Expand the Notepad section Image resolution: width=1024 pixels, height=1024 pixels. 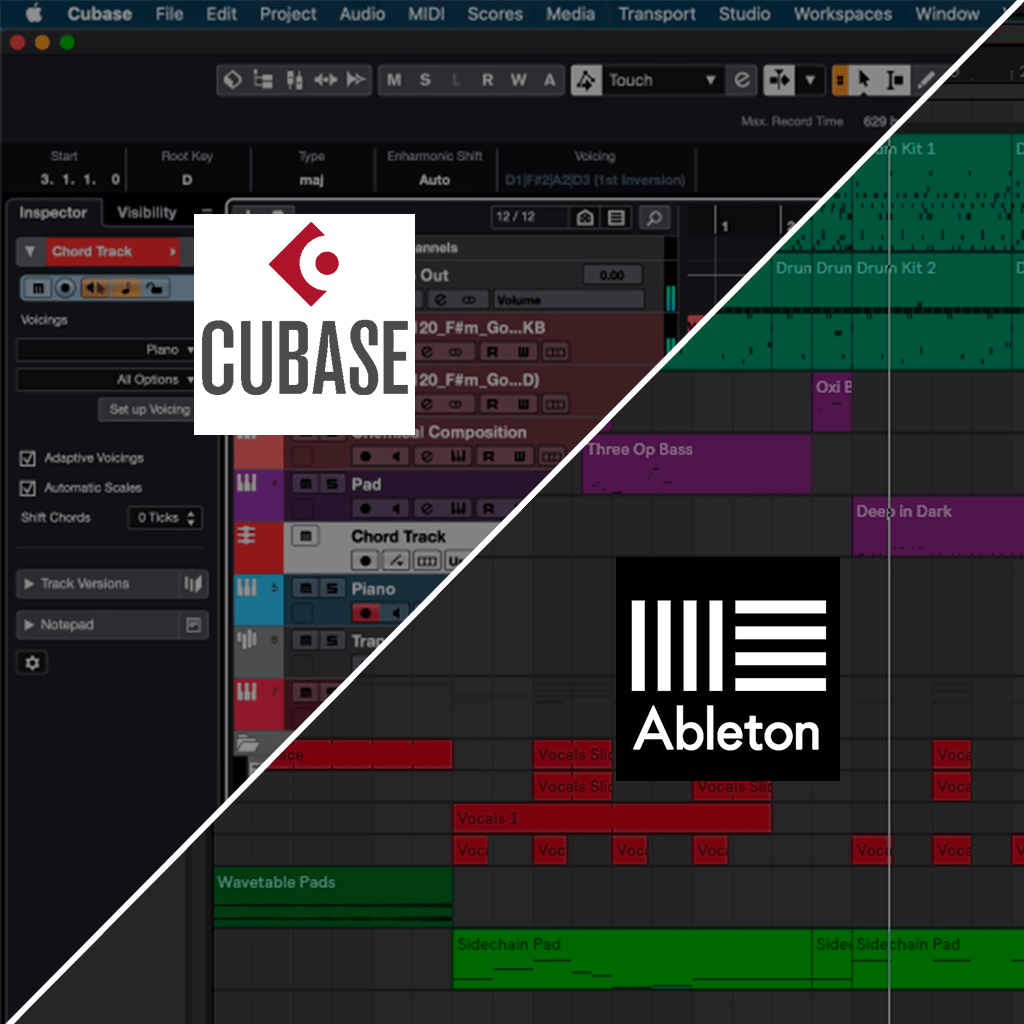click(x=29, y=625)
